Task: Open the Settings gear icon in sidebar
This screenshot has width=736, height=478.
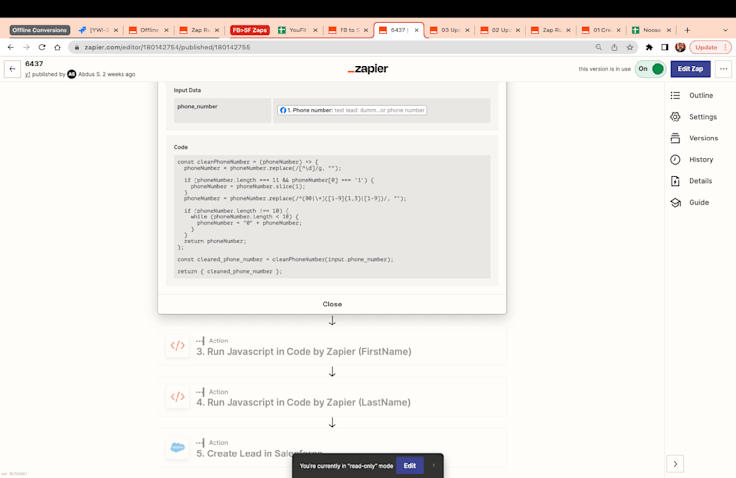Action: [675, 117]
